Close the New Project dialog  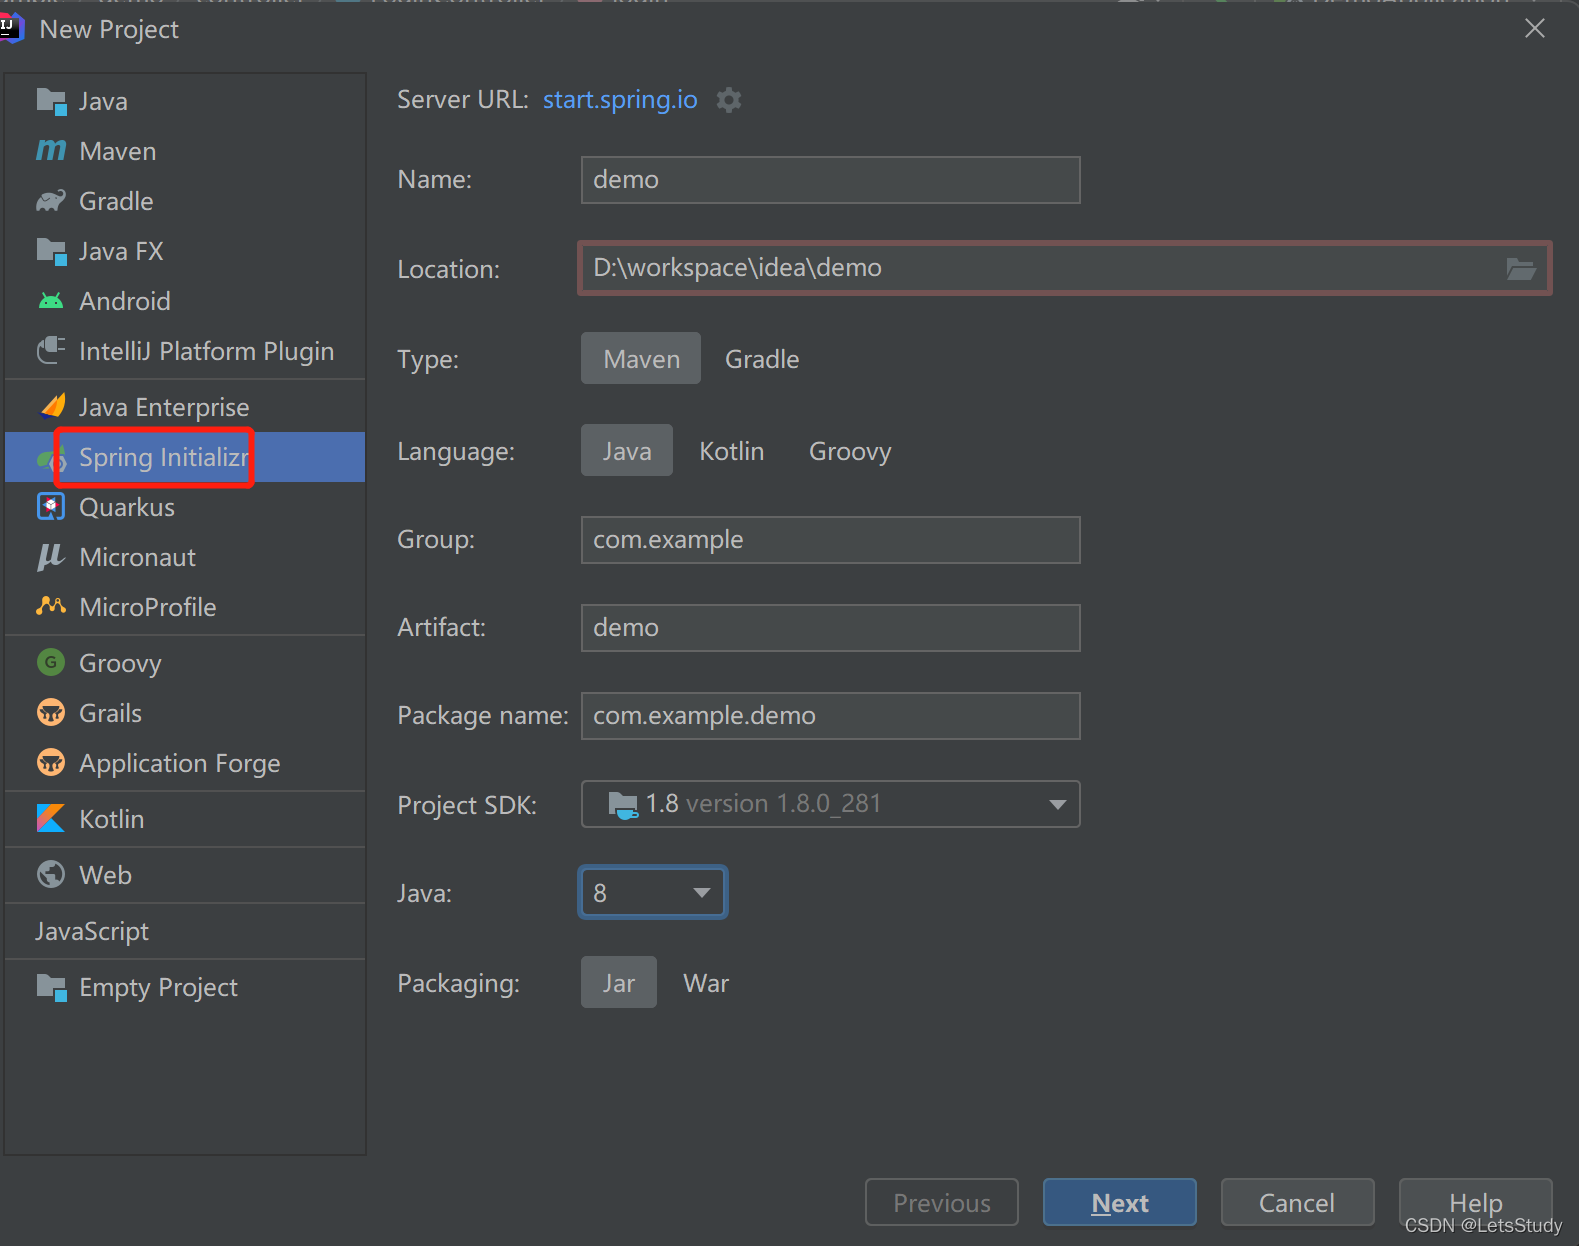(x=1535, y=28)
